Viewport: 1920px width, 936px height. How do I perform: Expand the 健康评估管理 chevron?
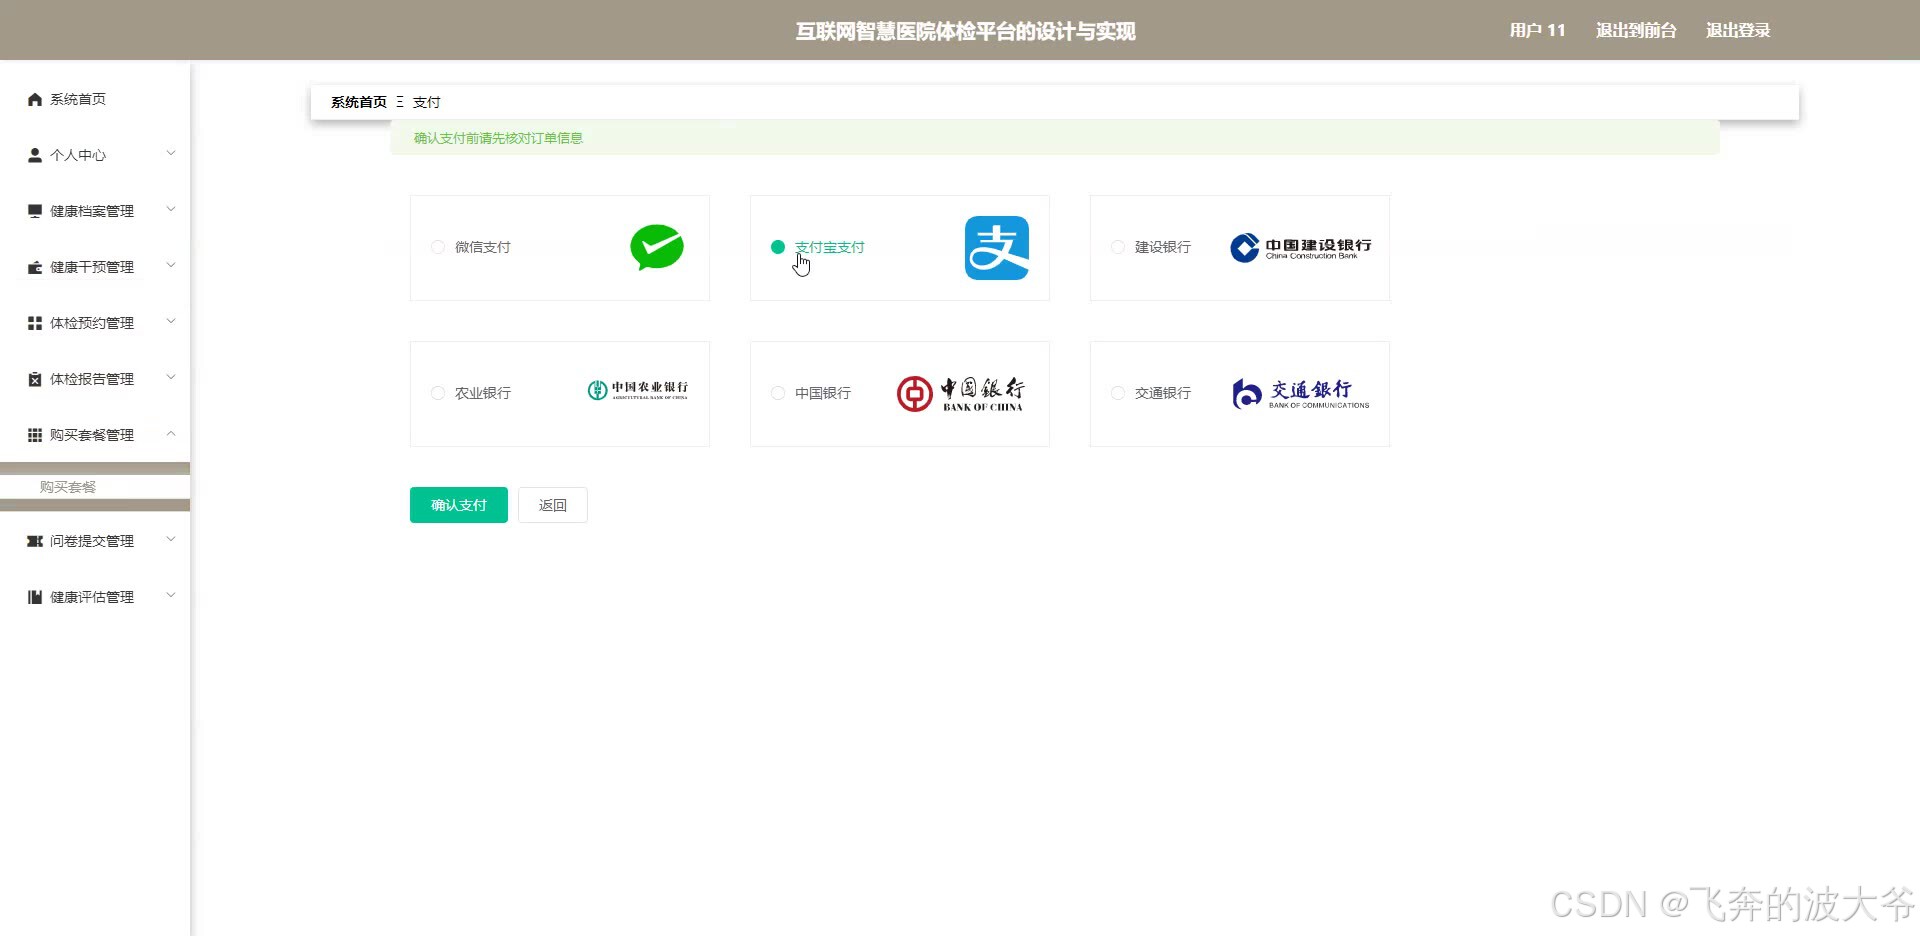[171, 595]
